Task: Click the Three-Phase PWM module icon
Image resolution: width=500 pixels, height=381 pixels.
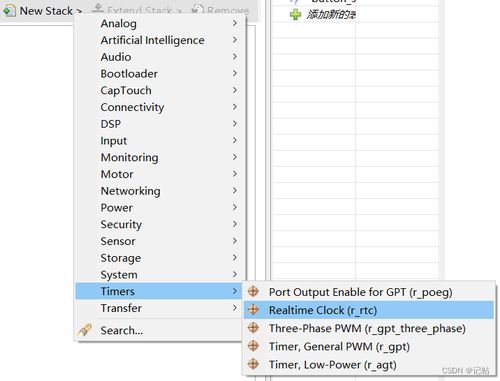Action: (x=253, y=328)
